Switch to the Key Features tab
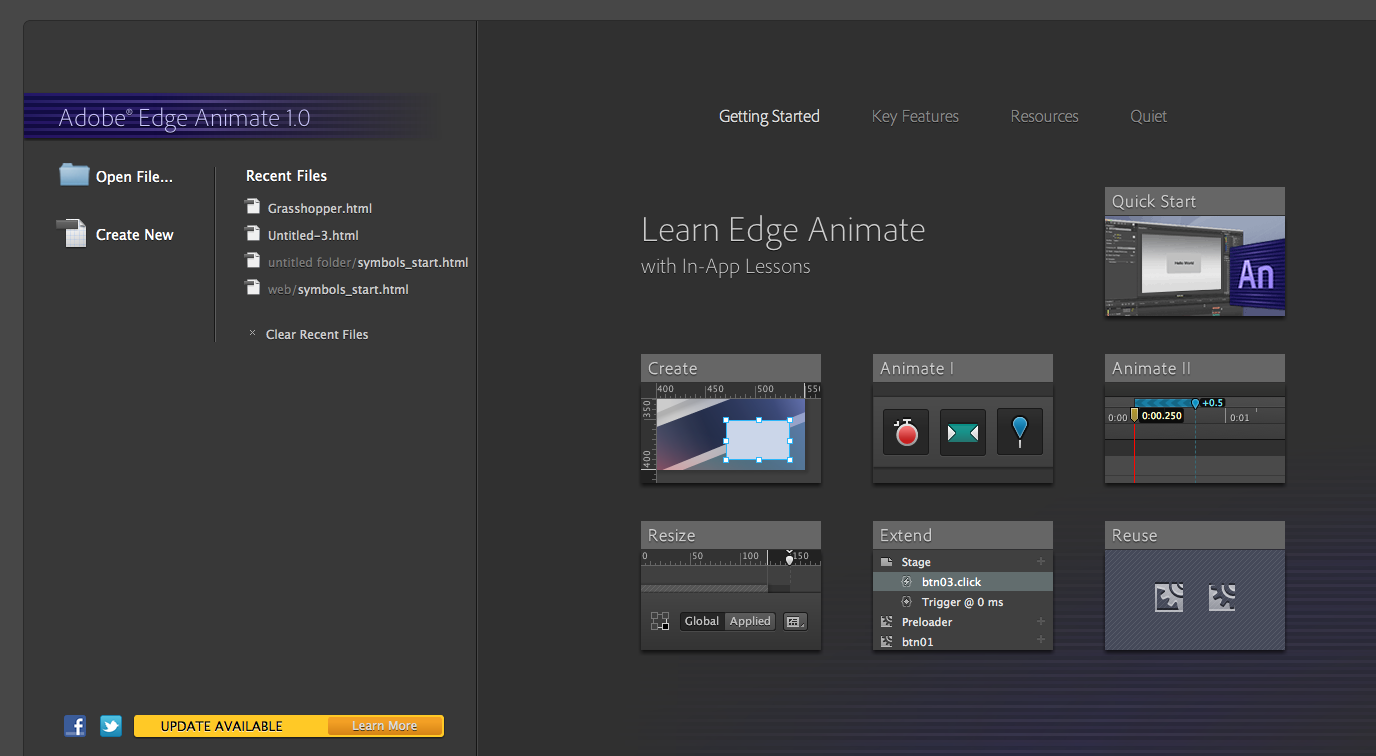The width and height of the screenshot is (1376, 756). tap(915, 116)
